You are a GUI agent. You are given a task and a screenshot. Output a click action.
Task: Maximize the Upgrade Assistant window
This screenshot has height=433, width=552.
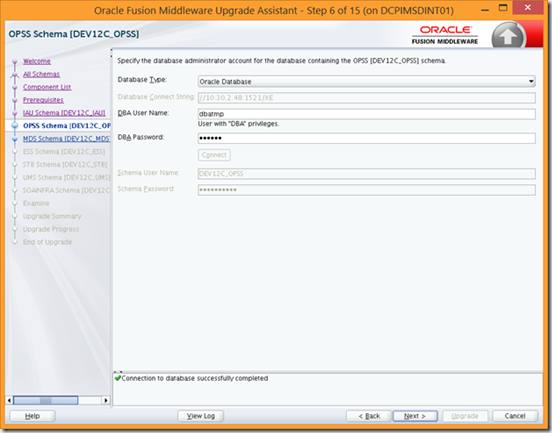pos(503,8)
